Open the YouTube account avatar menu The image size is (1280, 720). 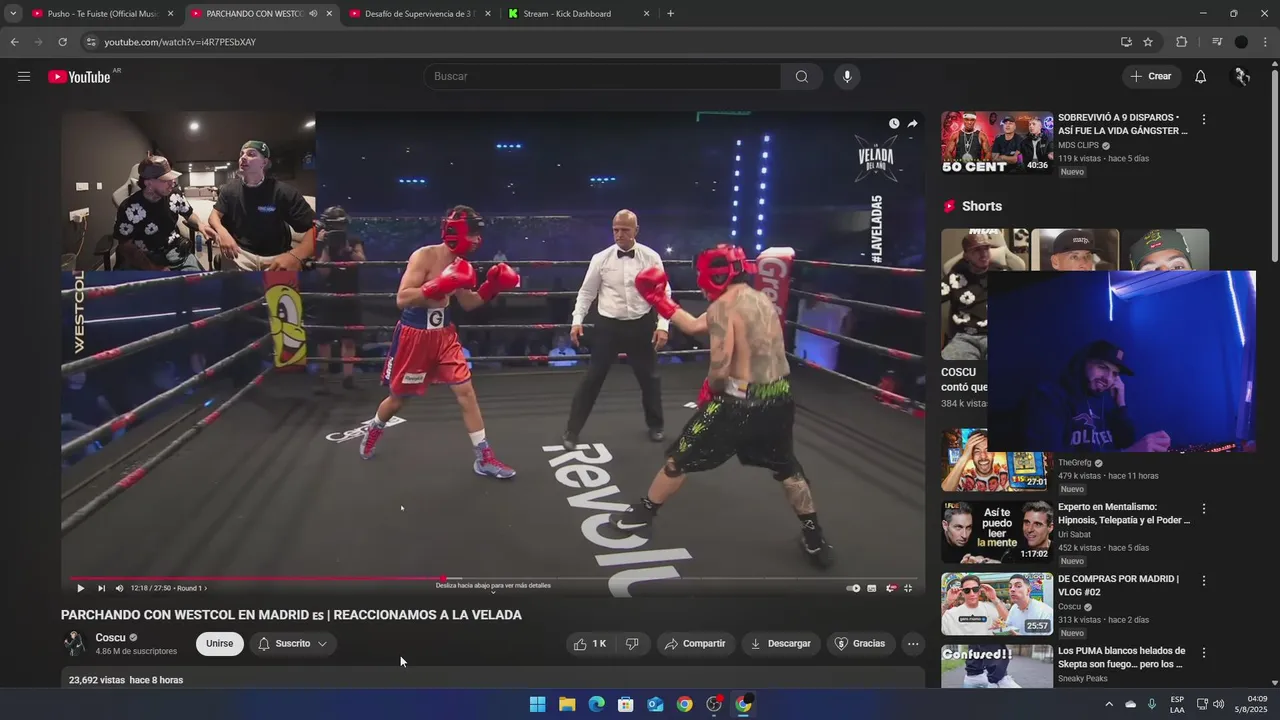tap(1241, 76)
